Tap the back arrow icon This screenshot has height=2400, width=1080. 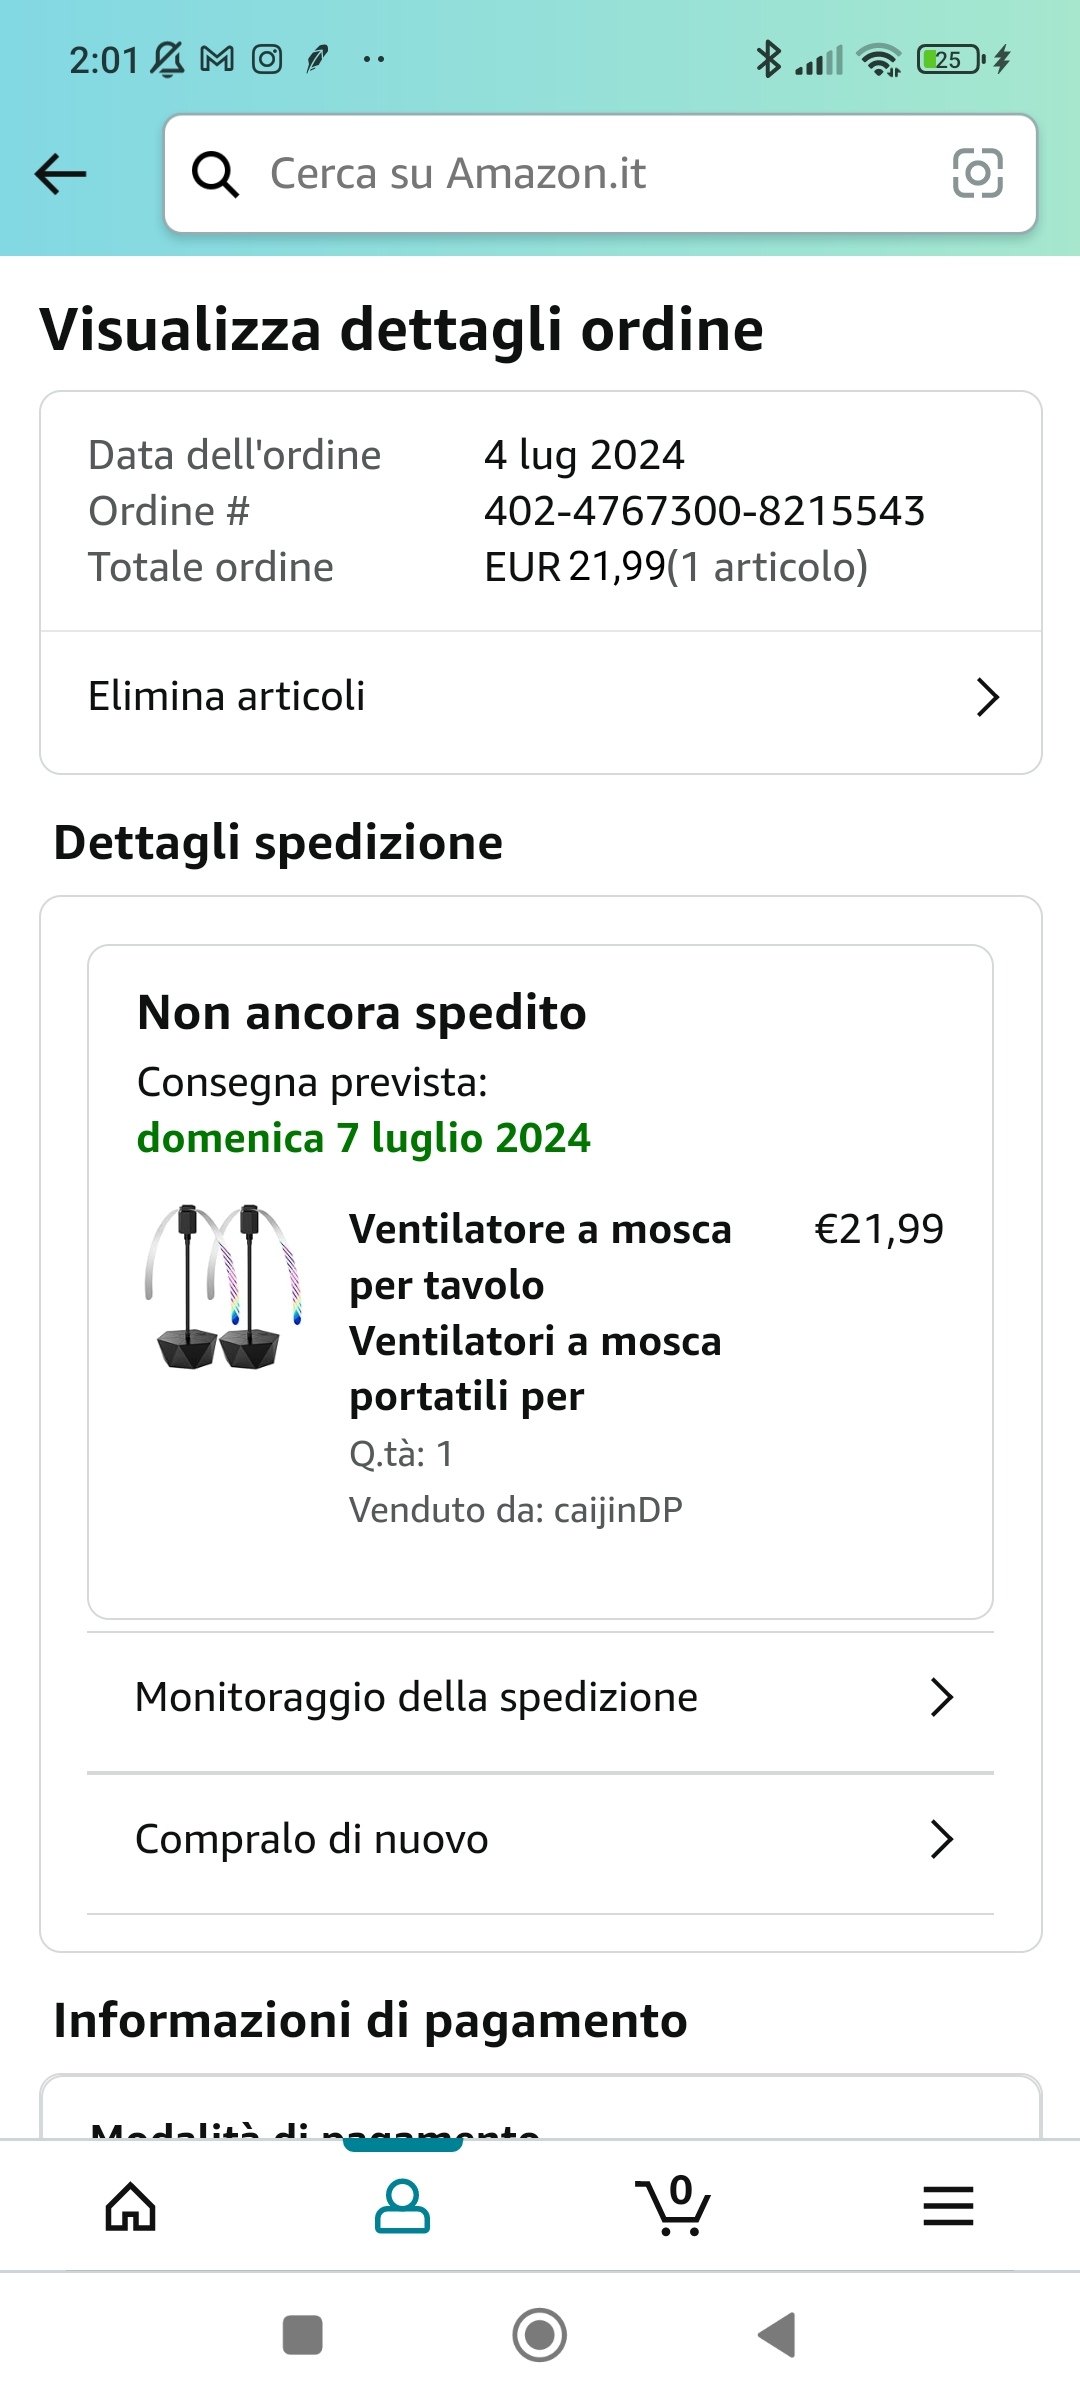tap(61, 174)
